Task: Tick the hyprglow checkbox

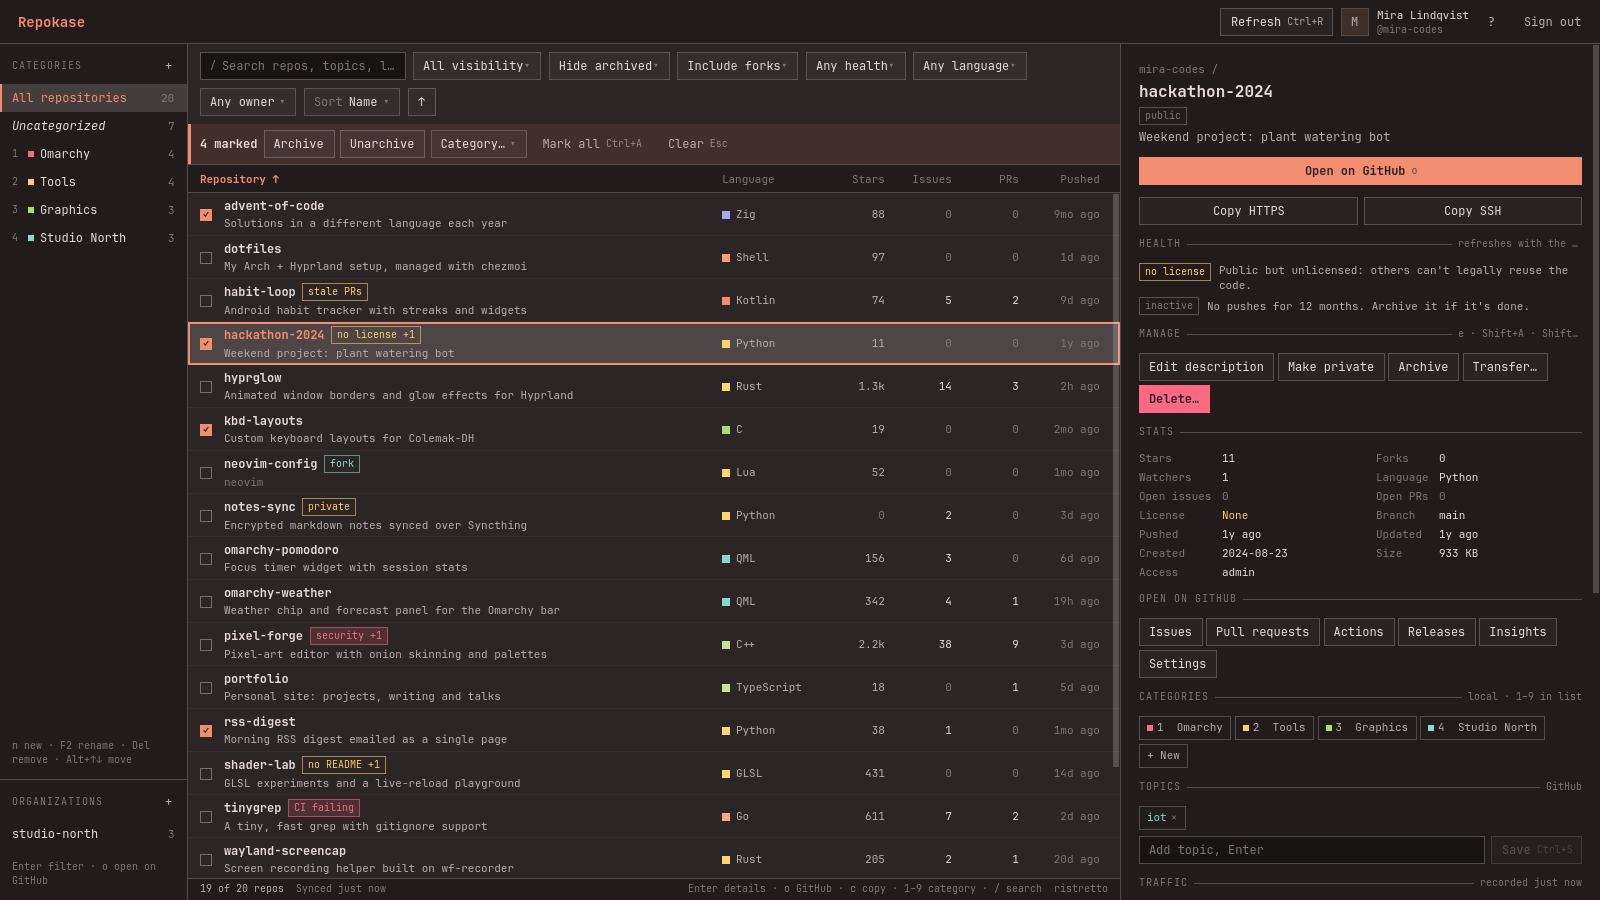Action: coord(206,387)
